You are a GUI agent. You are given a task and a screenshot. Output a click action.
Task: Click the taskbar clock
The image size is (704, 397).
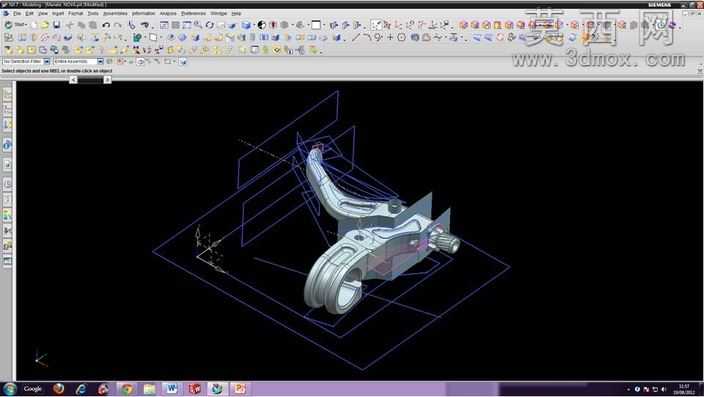[684, 389]
